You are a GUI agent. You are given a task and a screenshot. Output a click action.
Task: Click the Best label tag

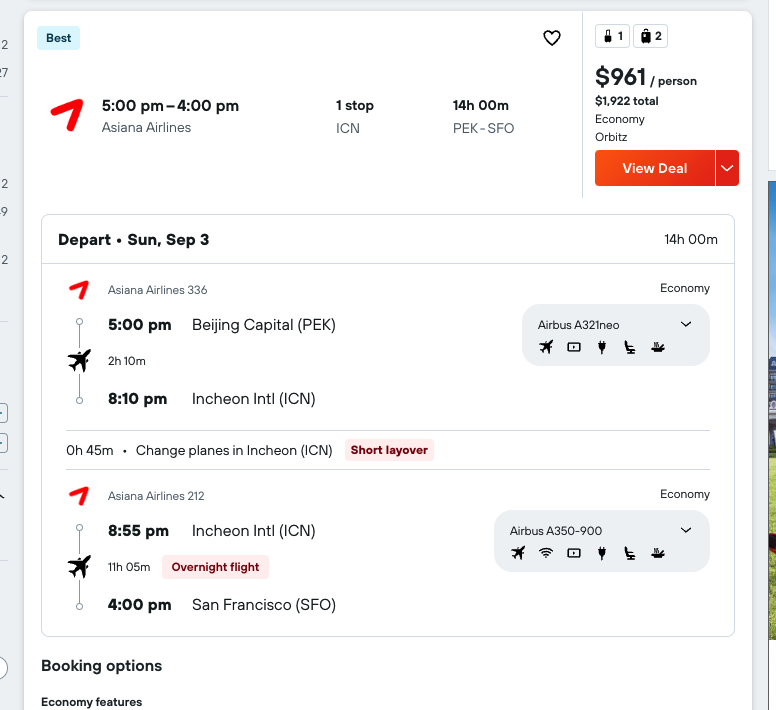(x=58, y=38)
